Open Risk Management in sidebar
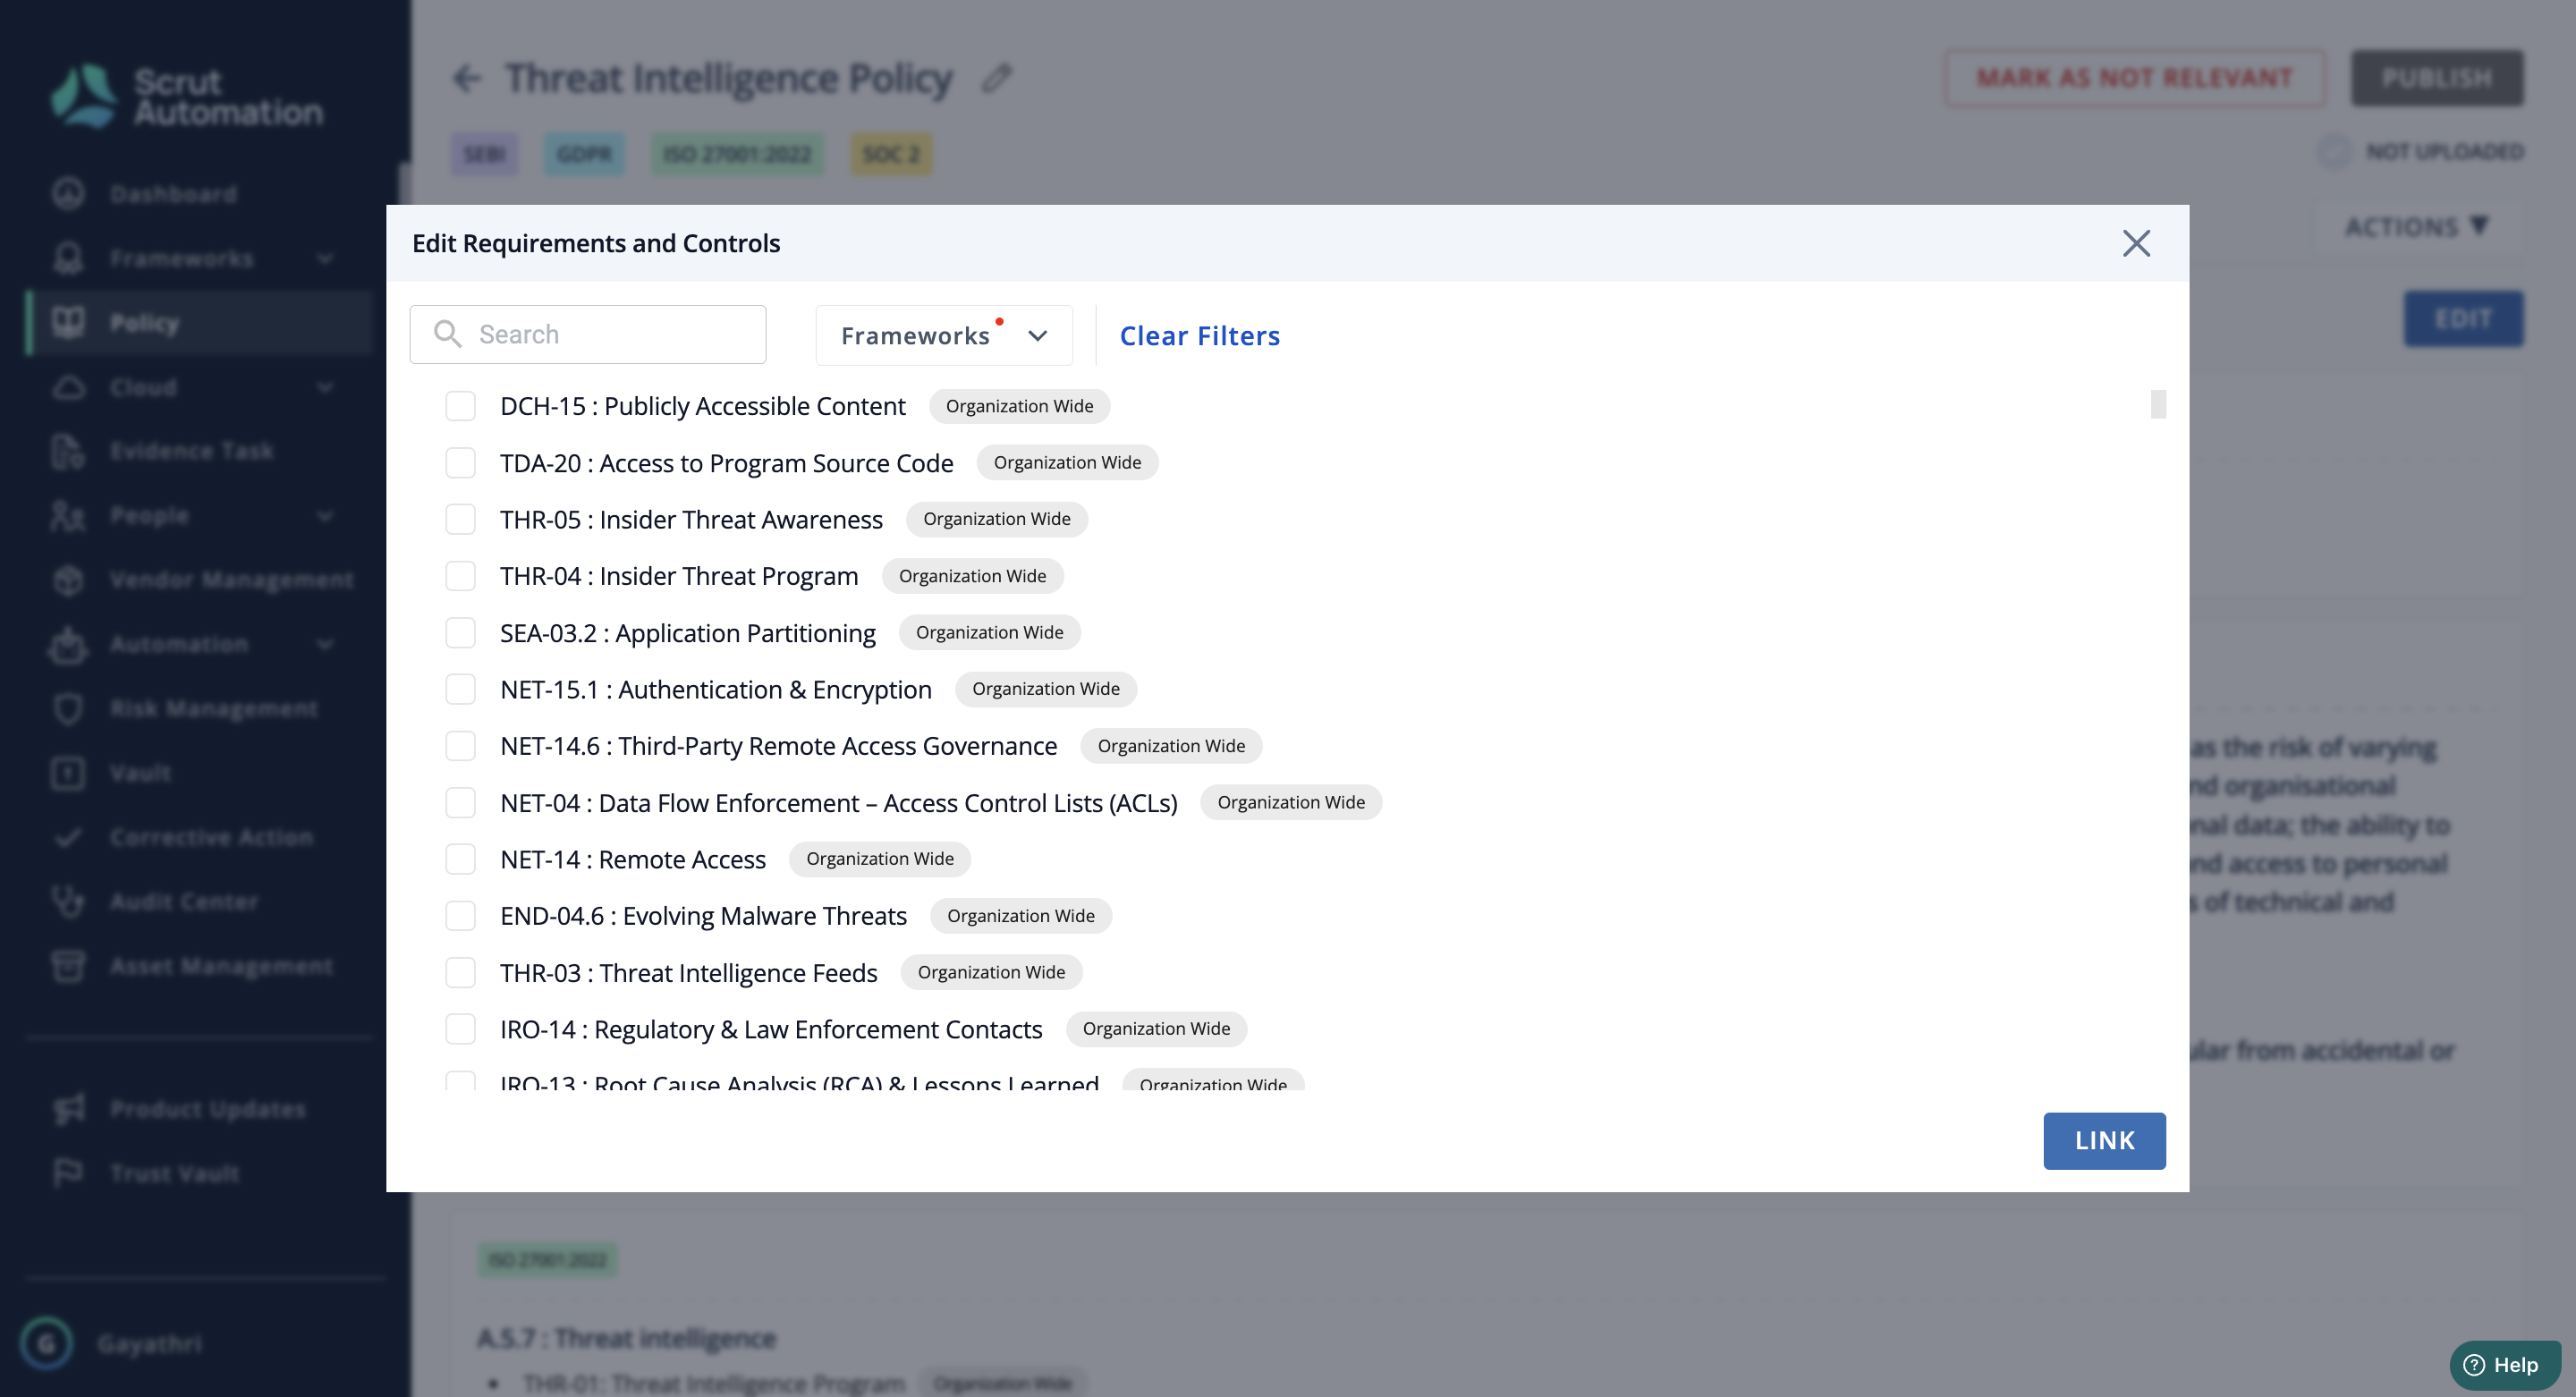This screenshot has height=1397, width=2576. pyautogui.click(x=214, y=709)
